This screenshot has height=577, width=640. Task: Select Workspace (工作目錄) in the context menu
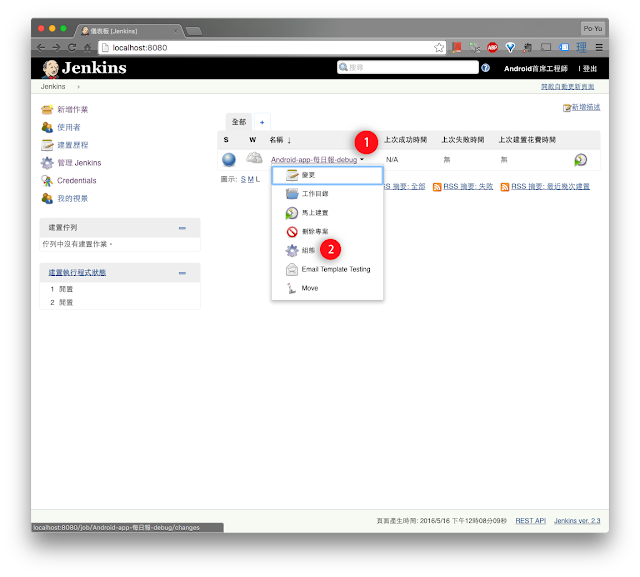(x=327, y=194)
